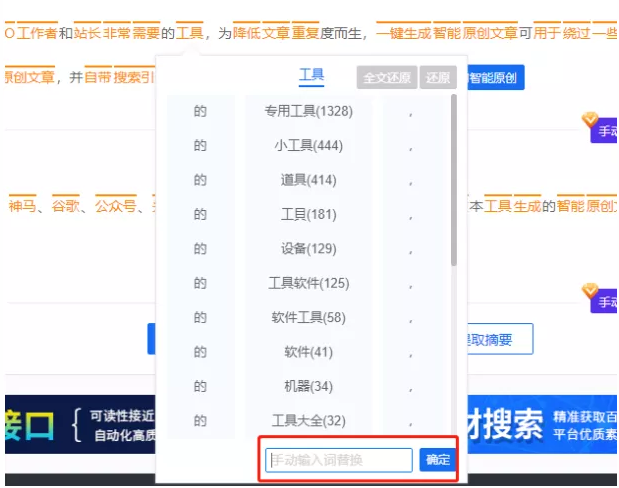Click the 智能原创 blue button

495,77
